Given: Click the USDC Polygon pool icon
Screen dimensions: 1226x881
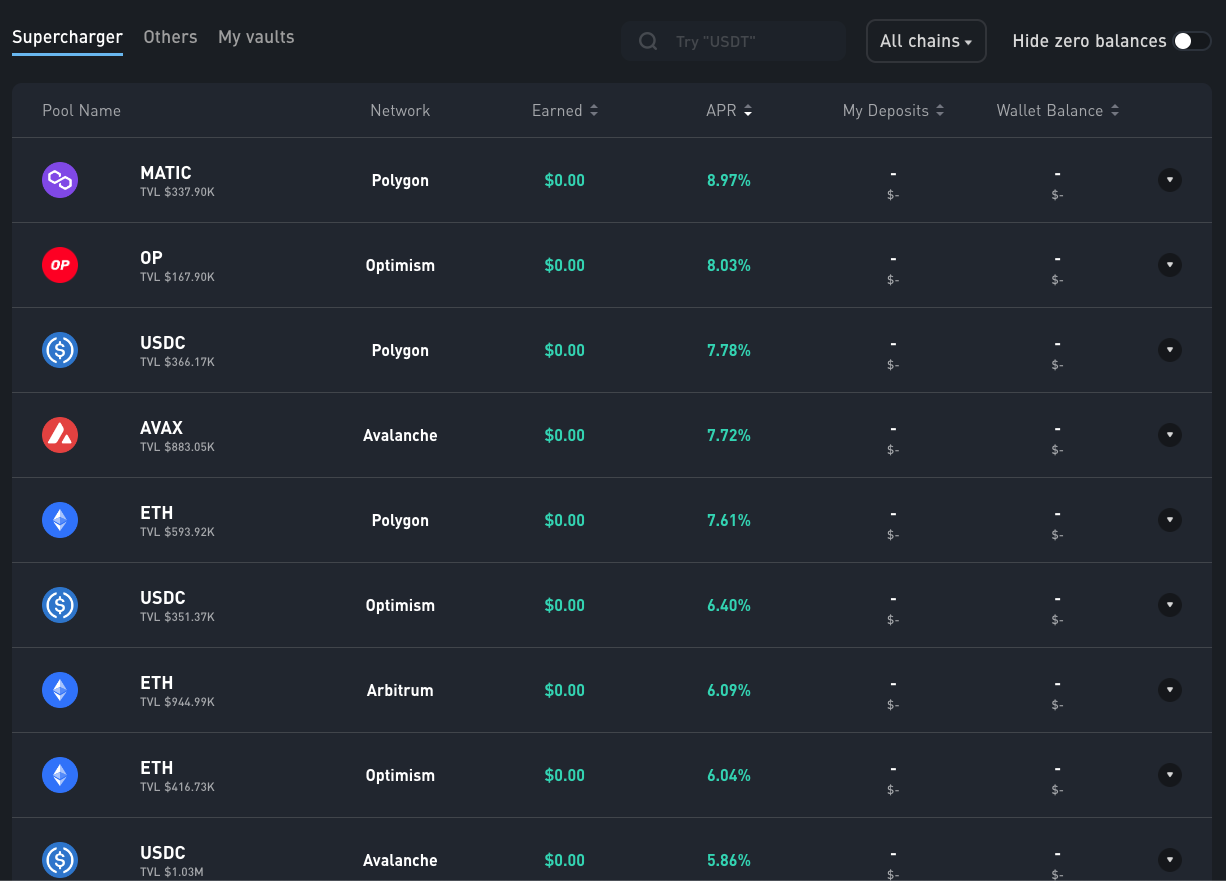Looking at the screenshot, I should 60,350.
